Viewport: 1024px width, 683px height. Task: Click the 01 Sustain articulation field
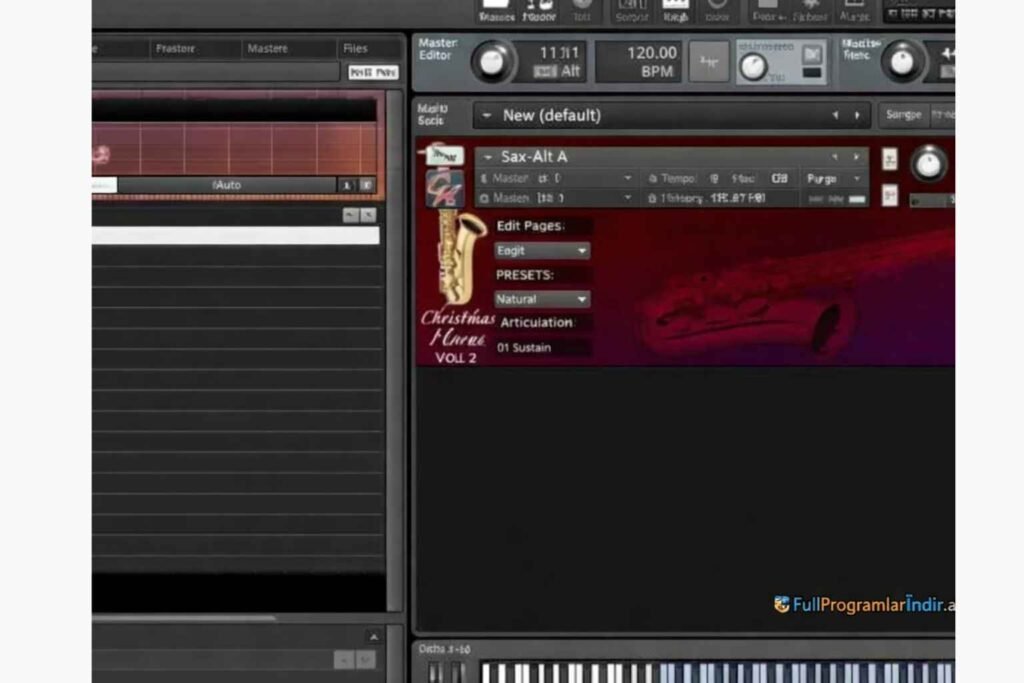pyautogui.click(x=540, y=347)
